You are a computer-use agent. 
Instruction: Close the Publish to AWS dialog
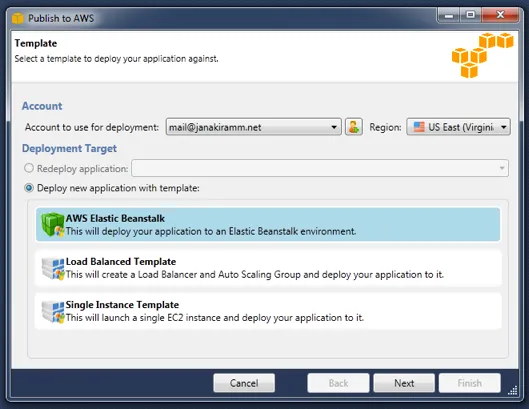500,15
